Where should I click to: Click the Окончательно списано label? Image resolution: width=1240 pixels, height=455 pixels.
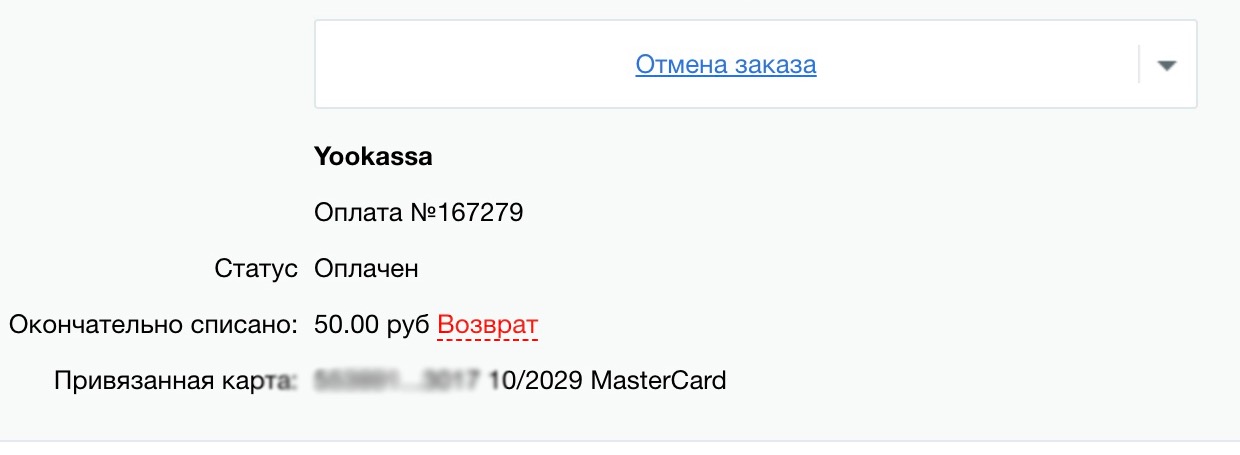point(150,325)
